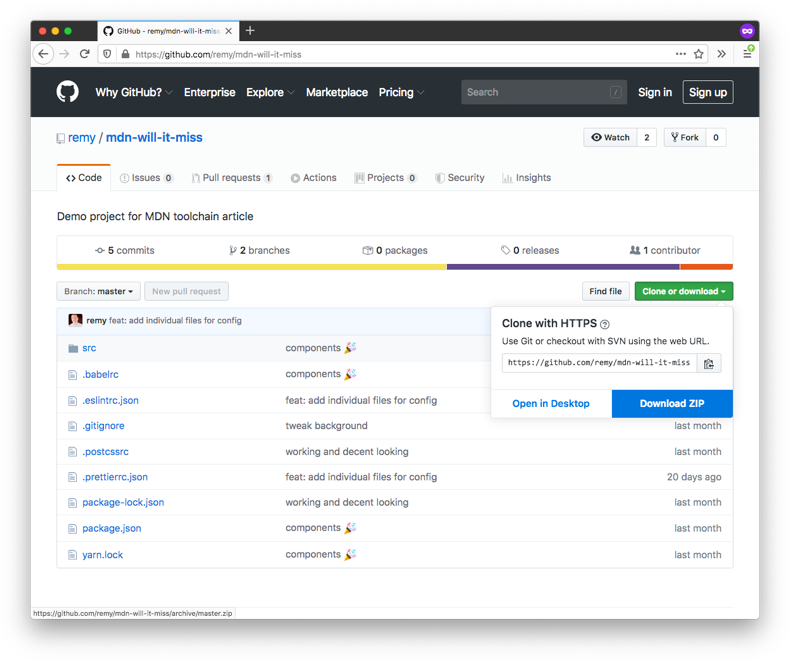Open the mdn-will-it-miss repo link
This screenshot has width=790, height=662.
tap(154, 138)
